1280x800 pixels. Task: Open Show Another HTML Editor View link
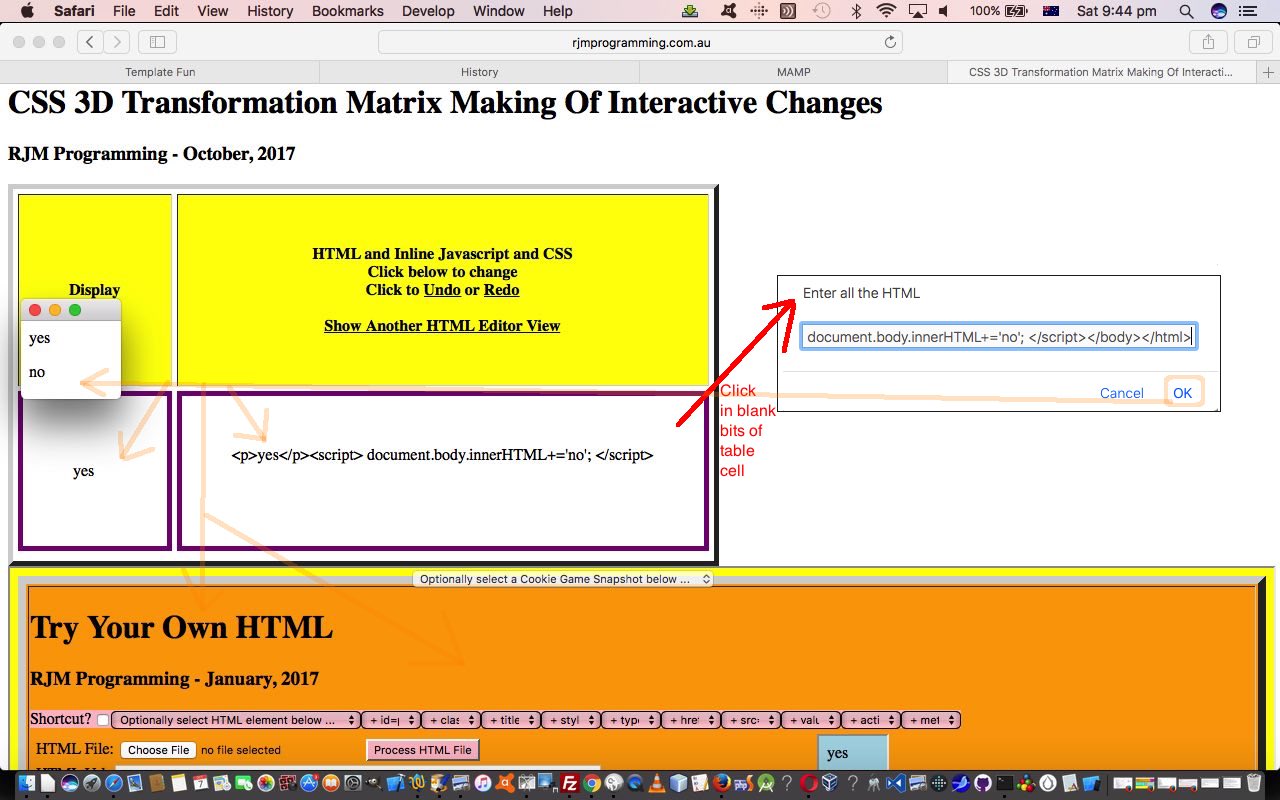442,326
